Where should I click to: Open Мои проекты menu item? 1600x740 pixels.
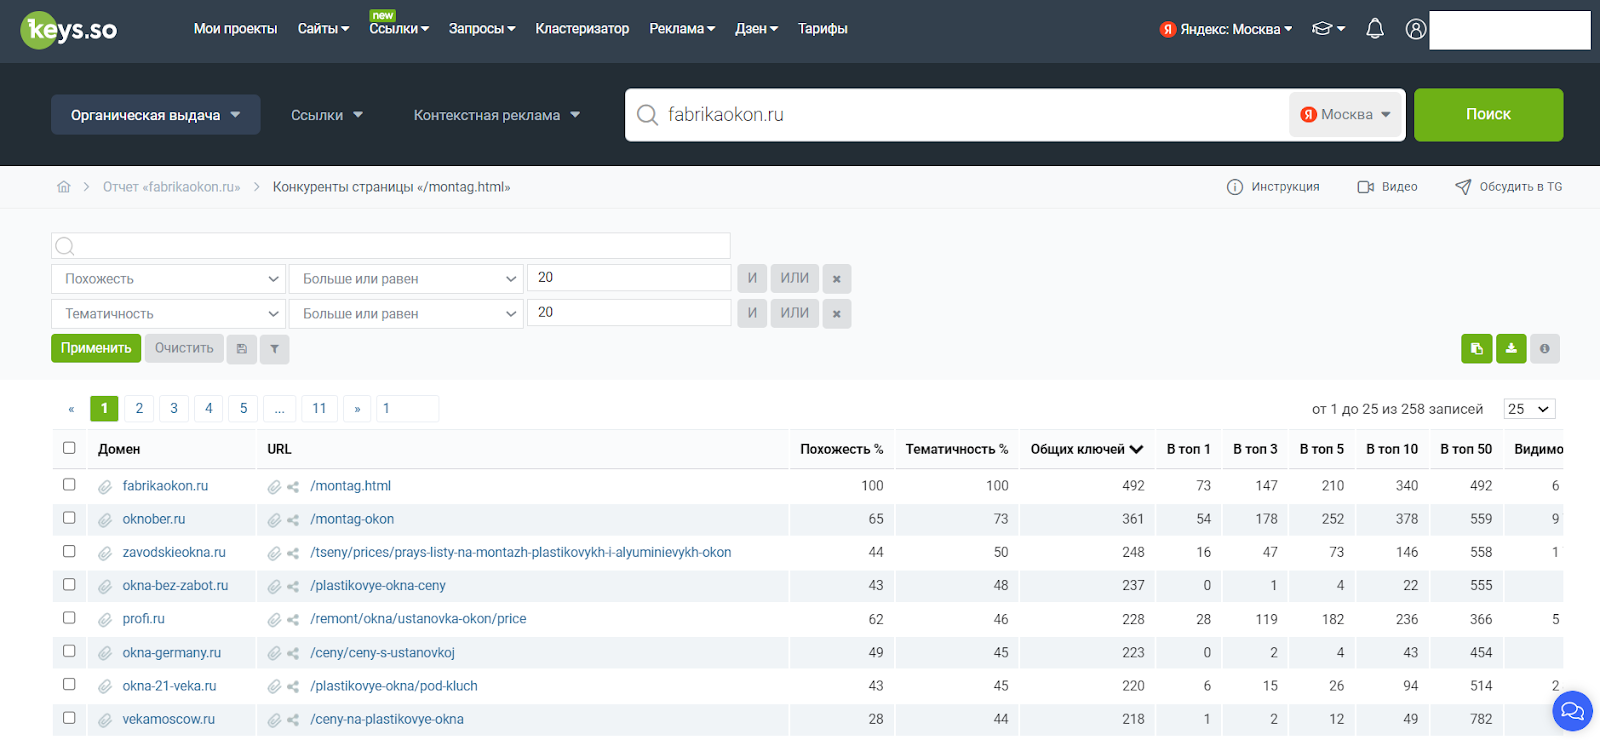[x=235, y=29]
